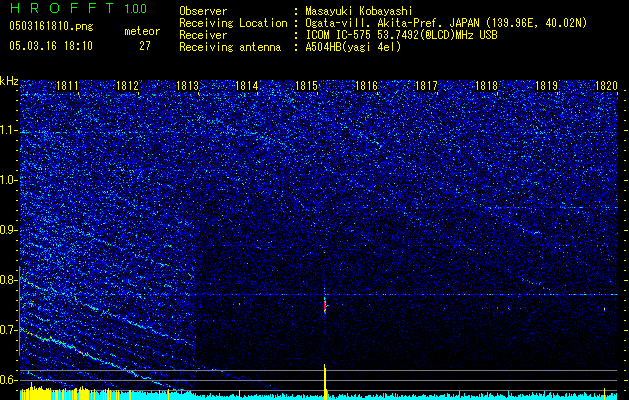Click the 0.6 kHz frequency label

[9, 380]
